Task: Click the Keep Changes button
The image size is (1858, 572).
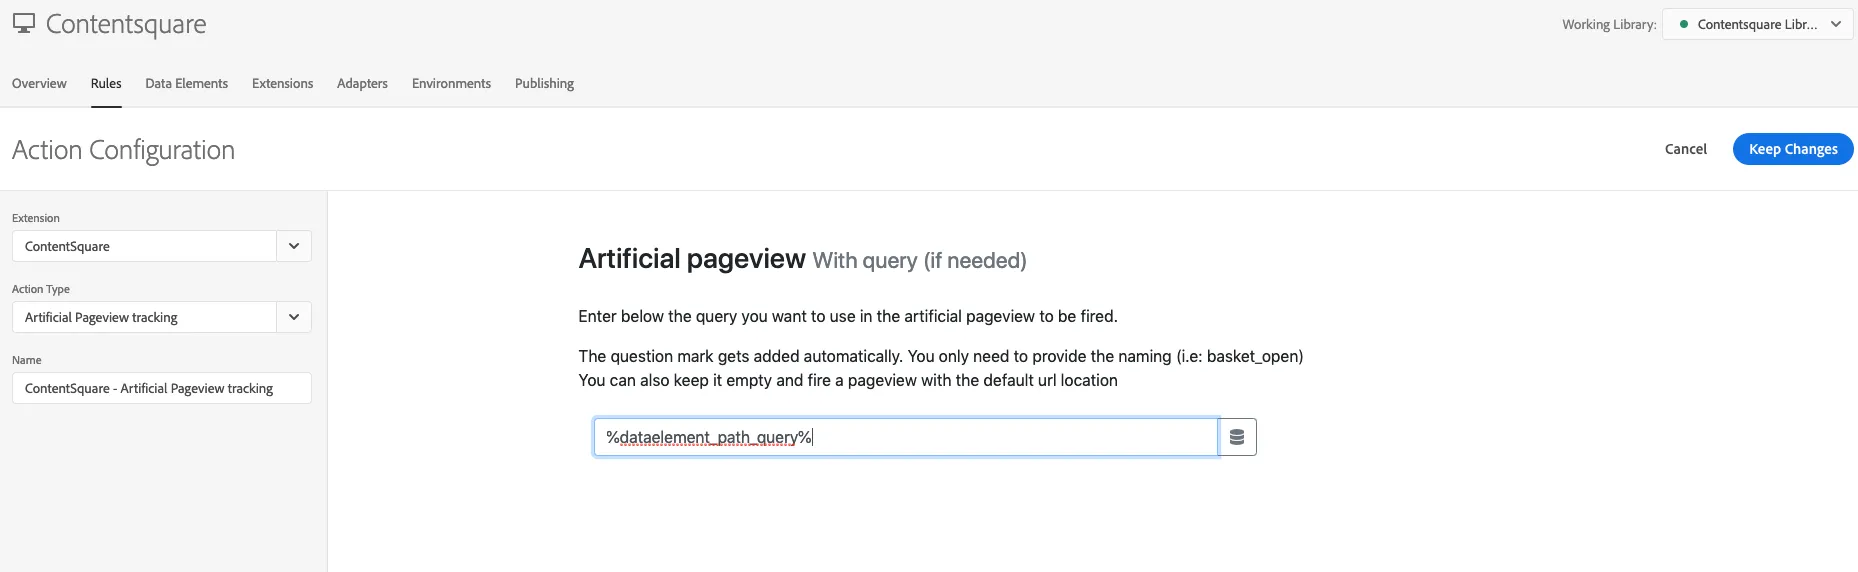Action: point(1792,149)
